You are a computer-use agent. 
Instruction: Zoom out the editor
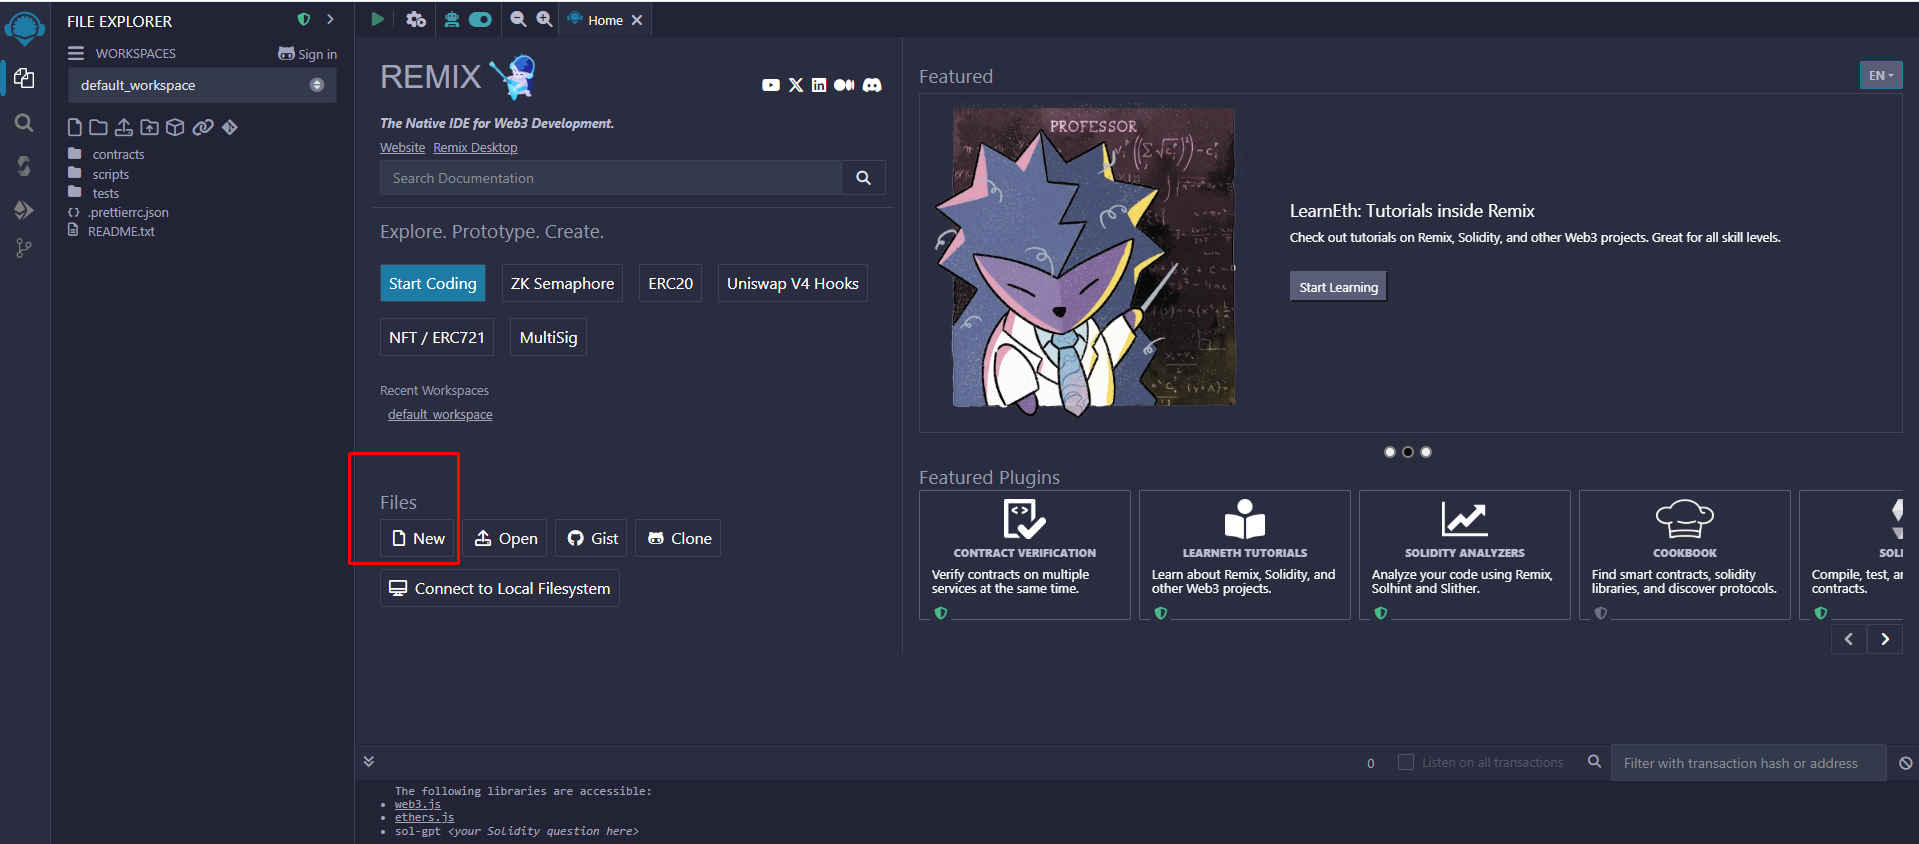[518, 19]
